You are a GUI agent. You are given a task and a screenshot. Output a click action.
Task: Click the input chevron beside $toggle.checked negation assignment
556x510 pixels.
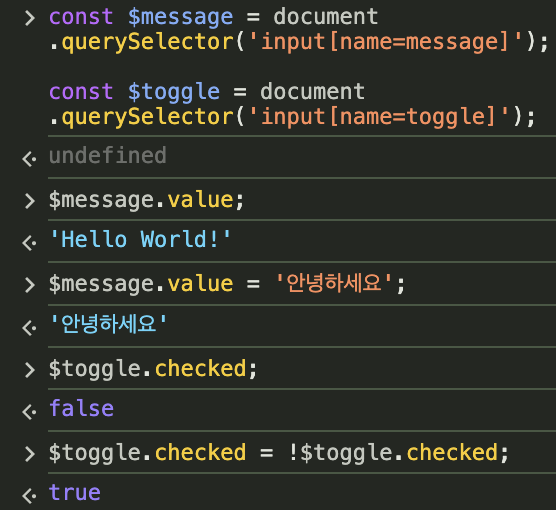[x=30, y=454]
